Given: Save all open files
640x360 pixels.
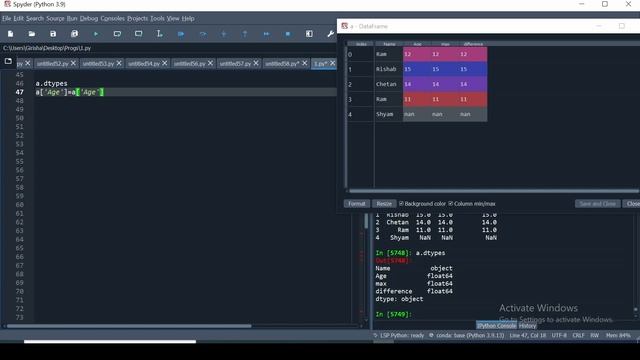Looking at the screenshot, I should pyautogui.click(x=74, y=34).
